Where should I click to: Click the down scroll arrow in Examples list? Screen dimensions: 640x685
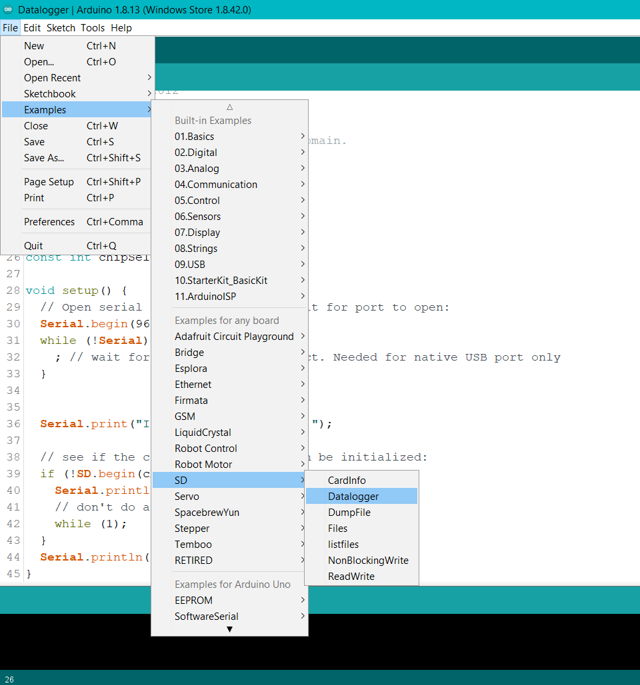coord(230,629)
